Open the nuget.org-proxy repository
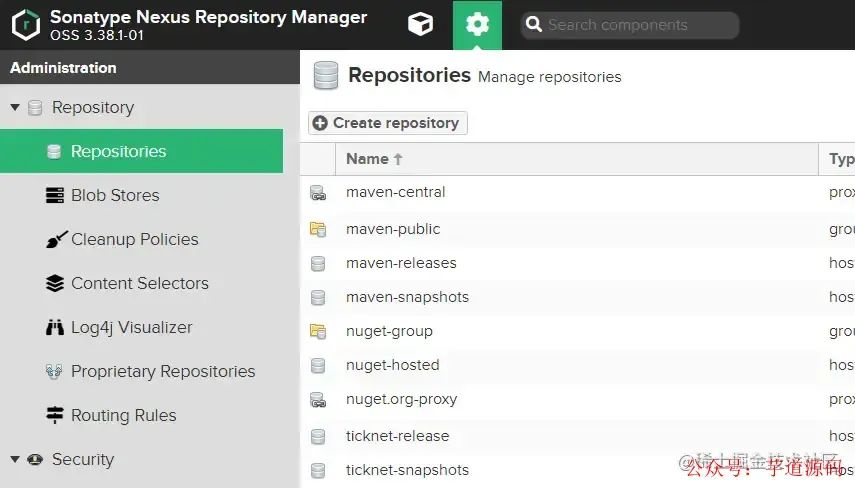 click(x=401, y=399)
